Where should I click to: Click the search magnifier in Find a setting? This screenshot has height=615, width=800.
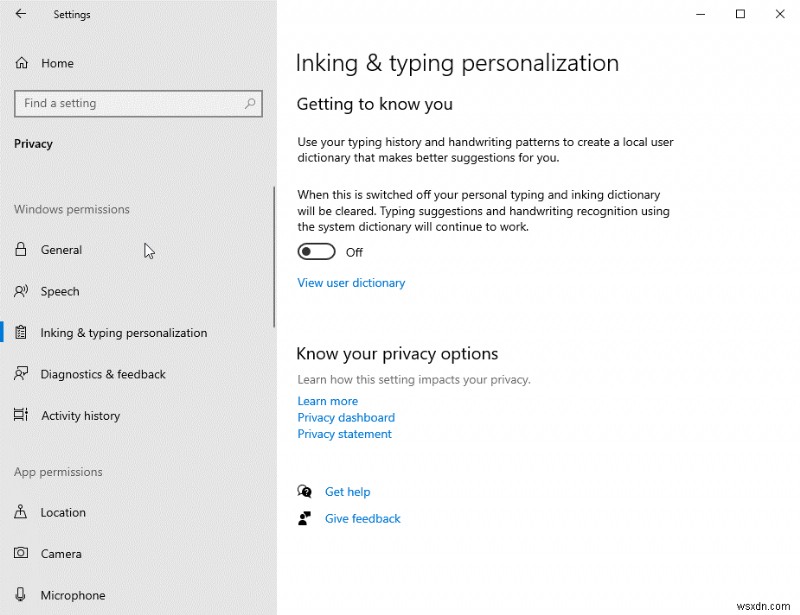(251, 103)
